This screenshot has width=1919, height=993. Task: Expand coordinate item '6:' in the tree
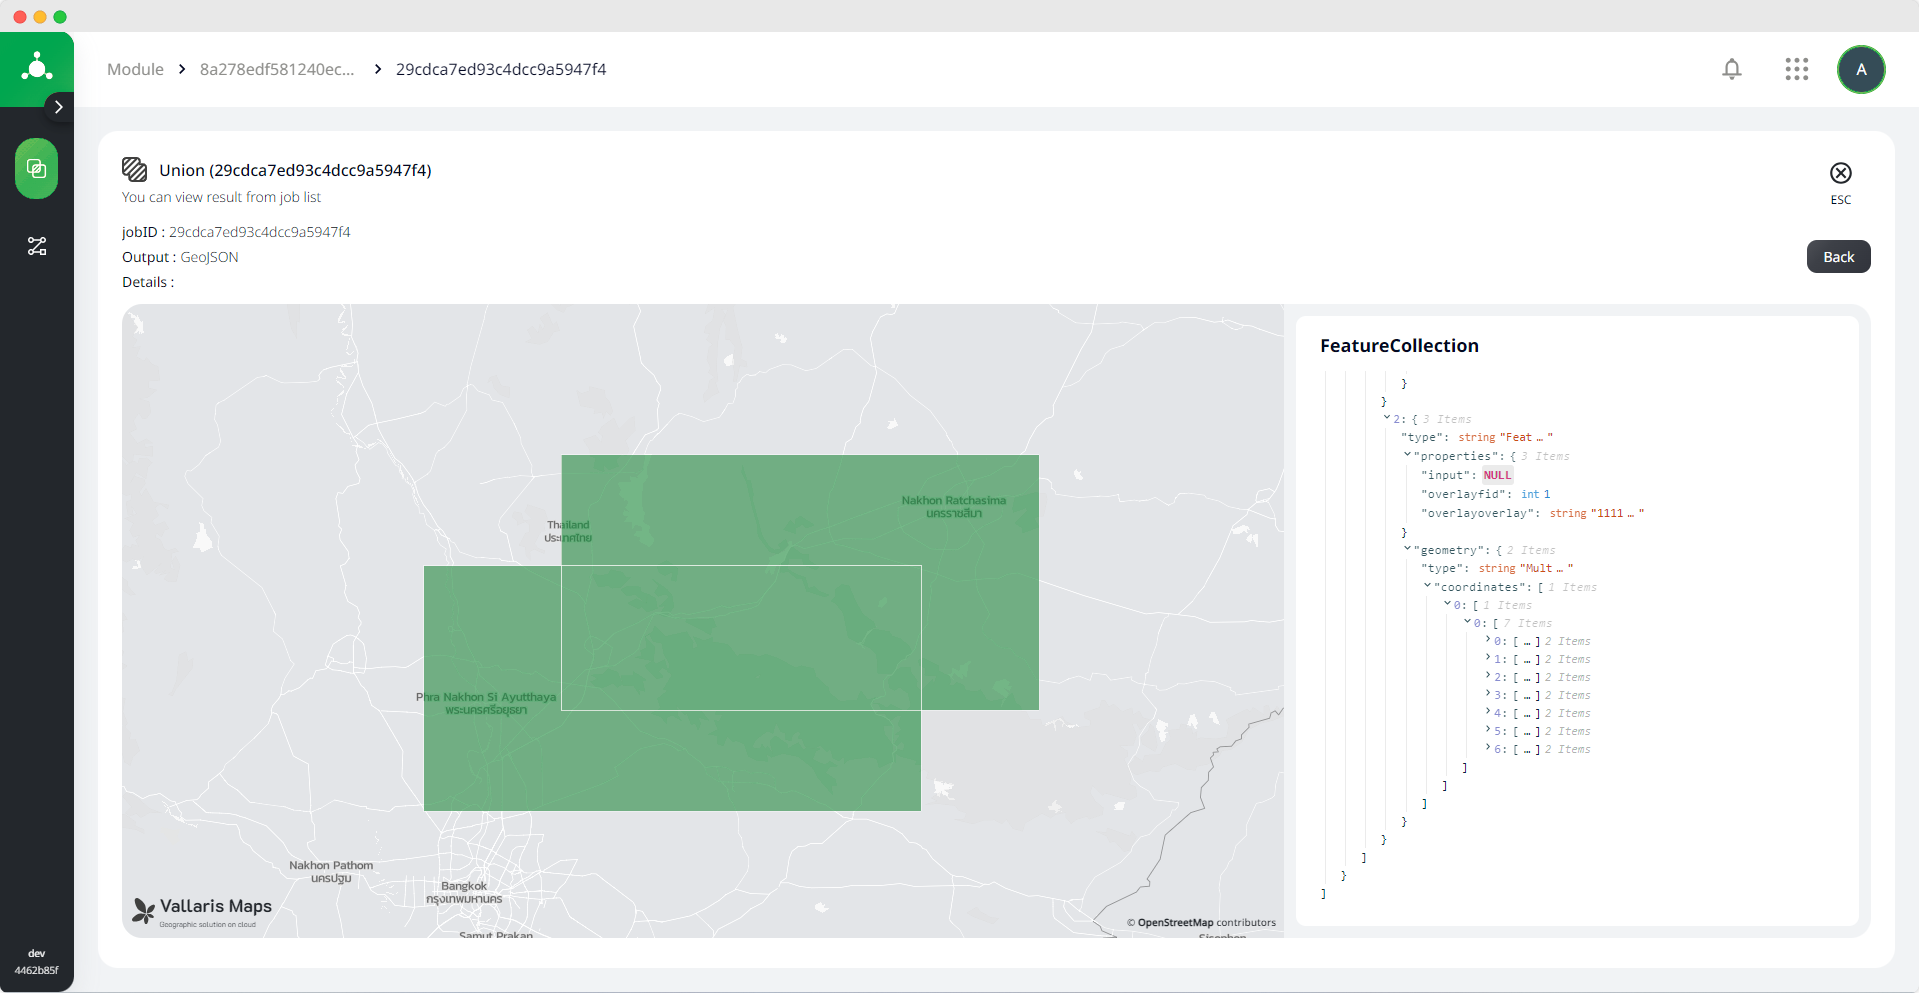click(1488, 748)
